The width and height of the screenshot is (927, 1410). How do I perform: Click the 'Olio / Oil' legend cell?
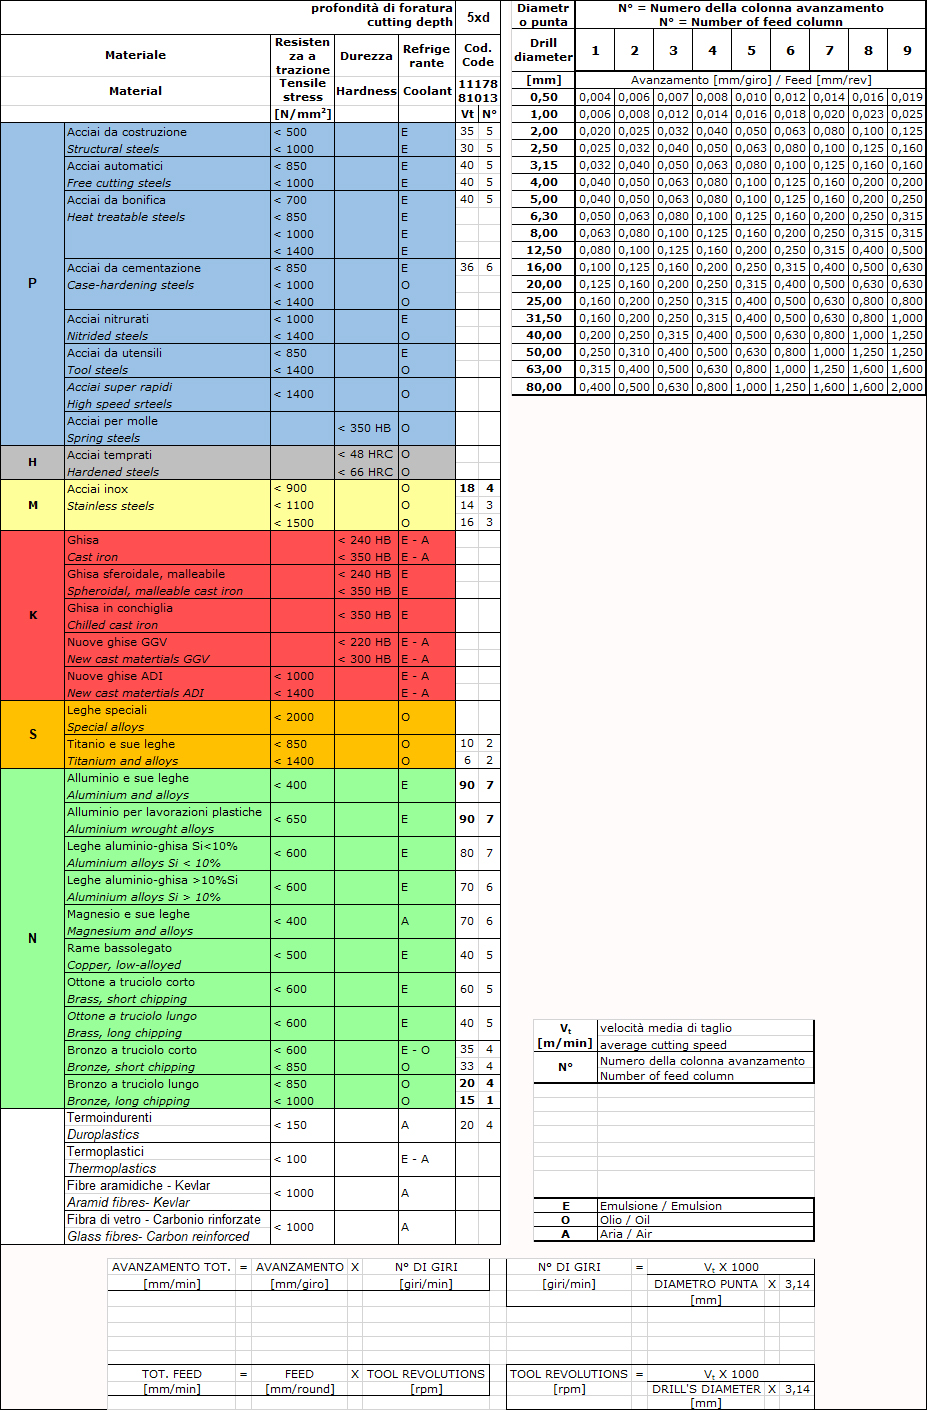[x=705, y=1220]
